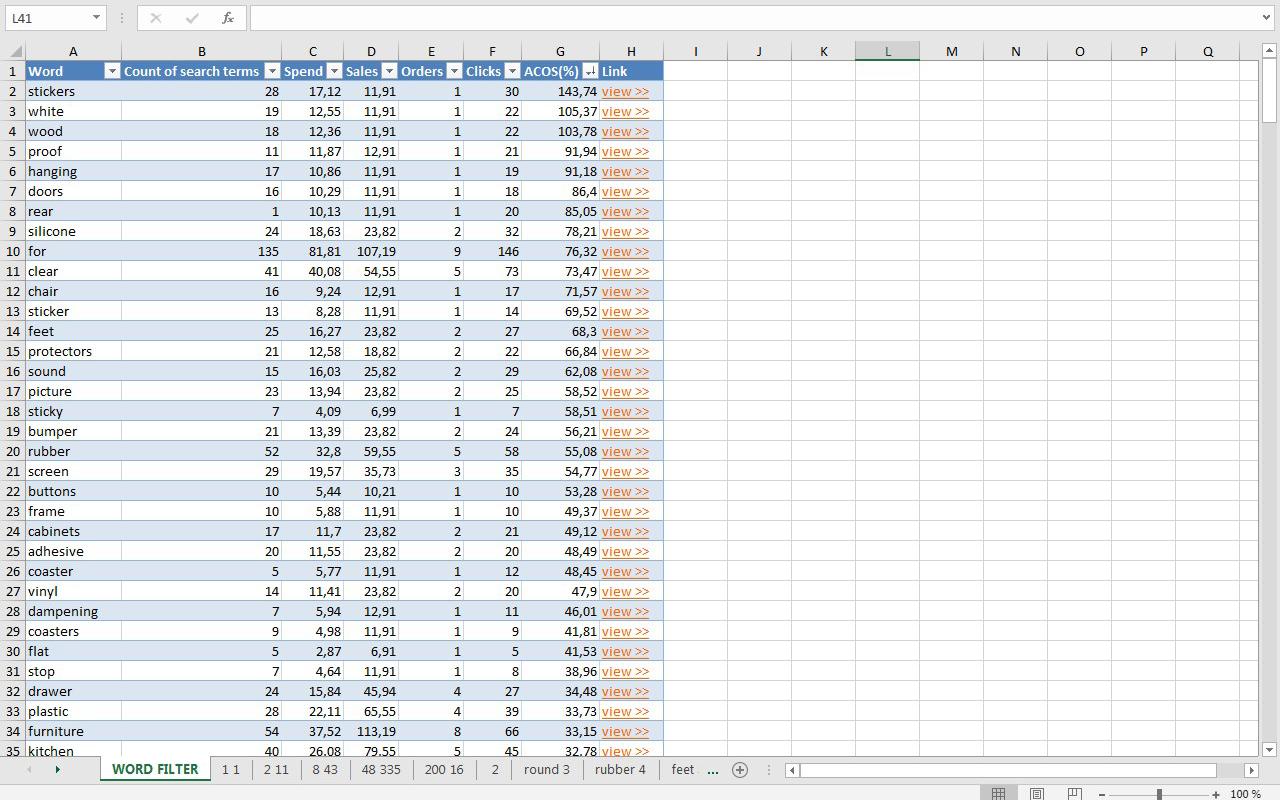Switch to the "rubber 4" sheet tab
The image size is (1280, 800).
pyautogui.click(x=620, y=770)
